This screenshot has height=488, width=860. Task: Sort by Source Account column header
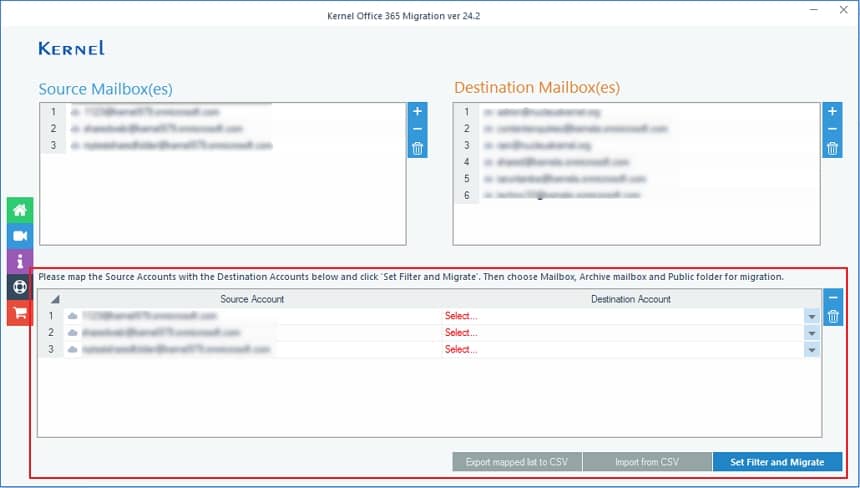pos(252,299)
